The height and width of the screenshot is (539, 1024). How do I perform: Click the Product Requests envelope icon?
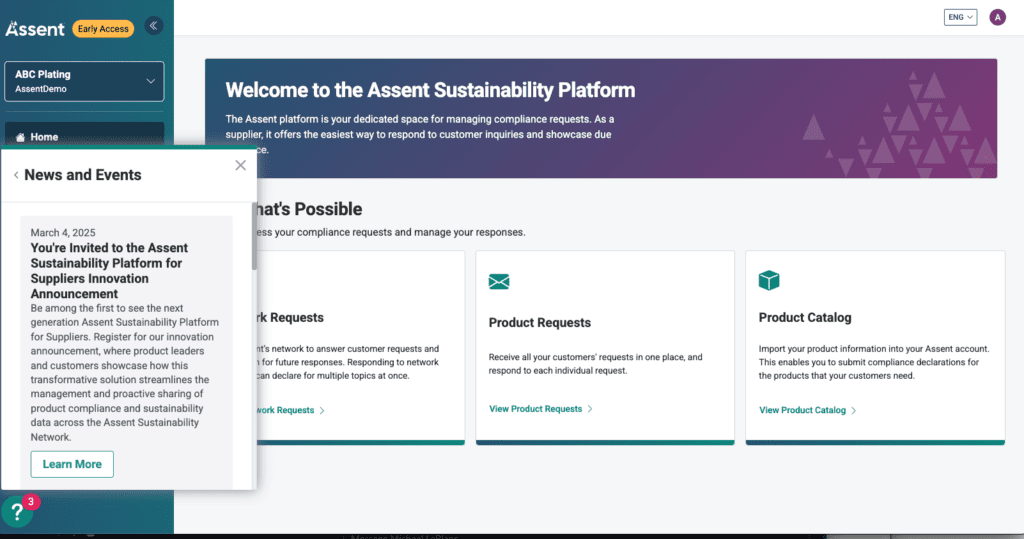click(499, 282)
